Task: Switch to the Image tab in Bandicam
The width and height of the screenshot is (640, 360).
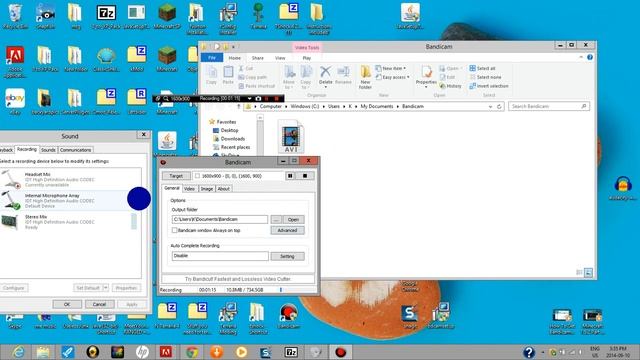Action: click(x=207, y=189)
